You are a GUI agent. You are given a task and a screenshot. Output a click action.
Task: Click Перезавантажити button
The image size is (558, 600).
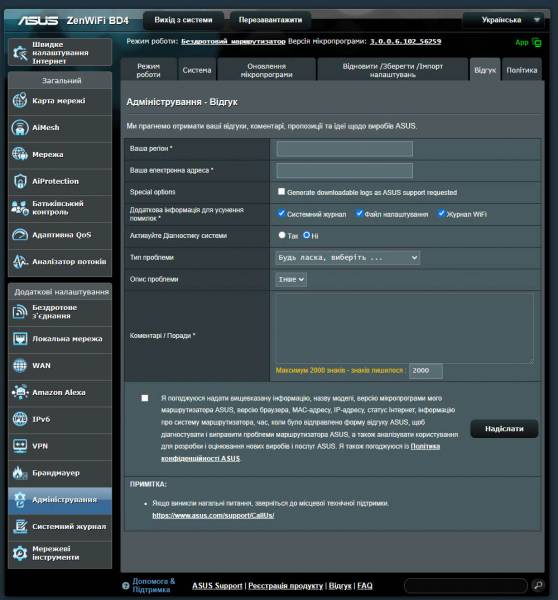[270, 20]
